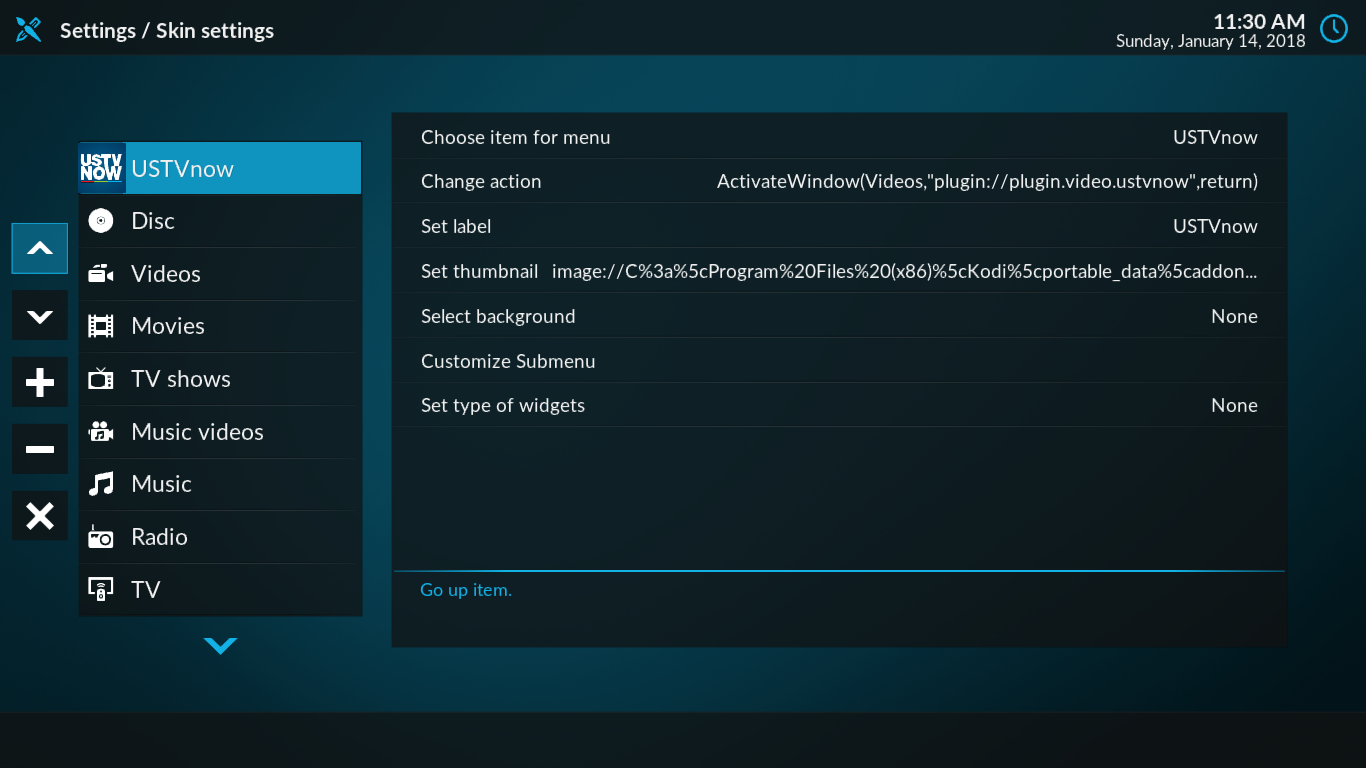
Task: Open the Set type of widgets selector
Action: 839,405
